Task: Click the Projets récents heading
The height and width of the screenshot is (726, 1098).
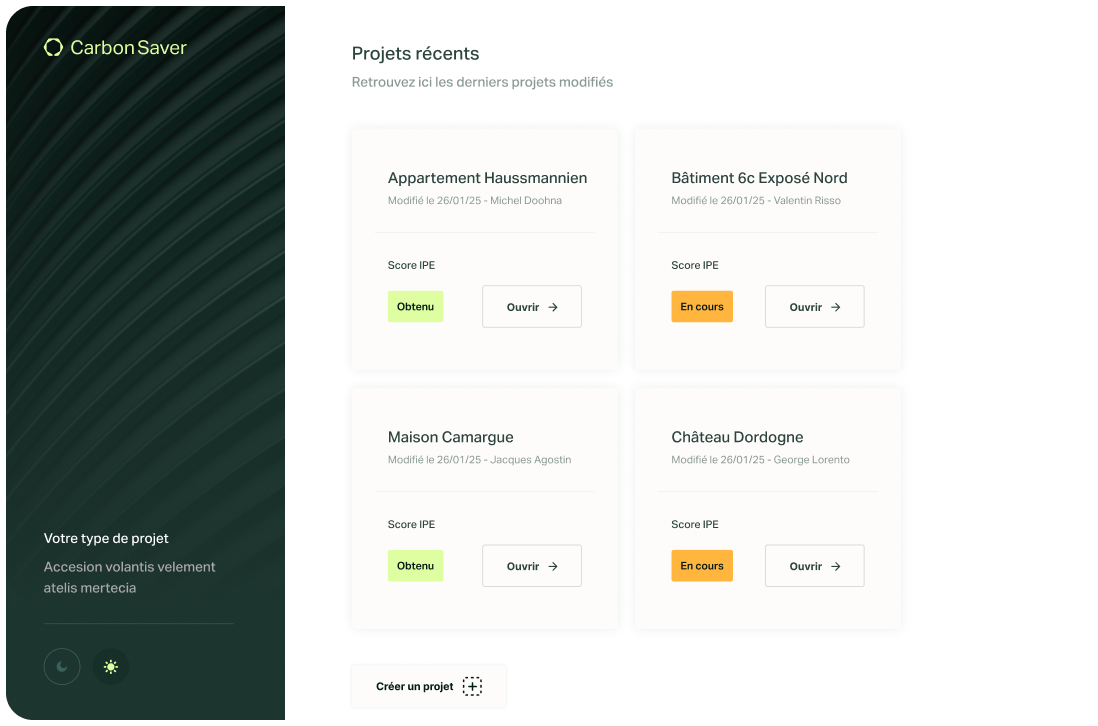Action: (415, 54)
